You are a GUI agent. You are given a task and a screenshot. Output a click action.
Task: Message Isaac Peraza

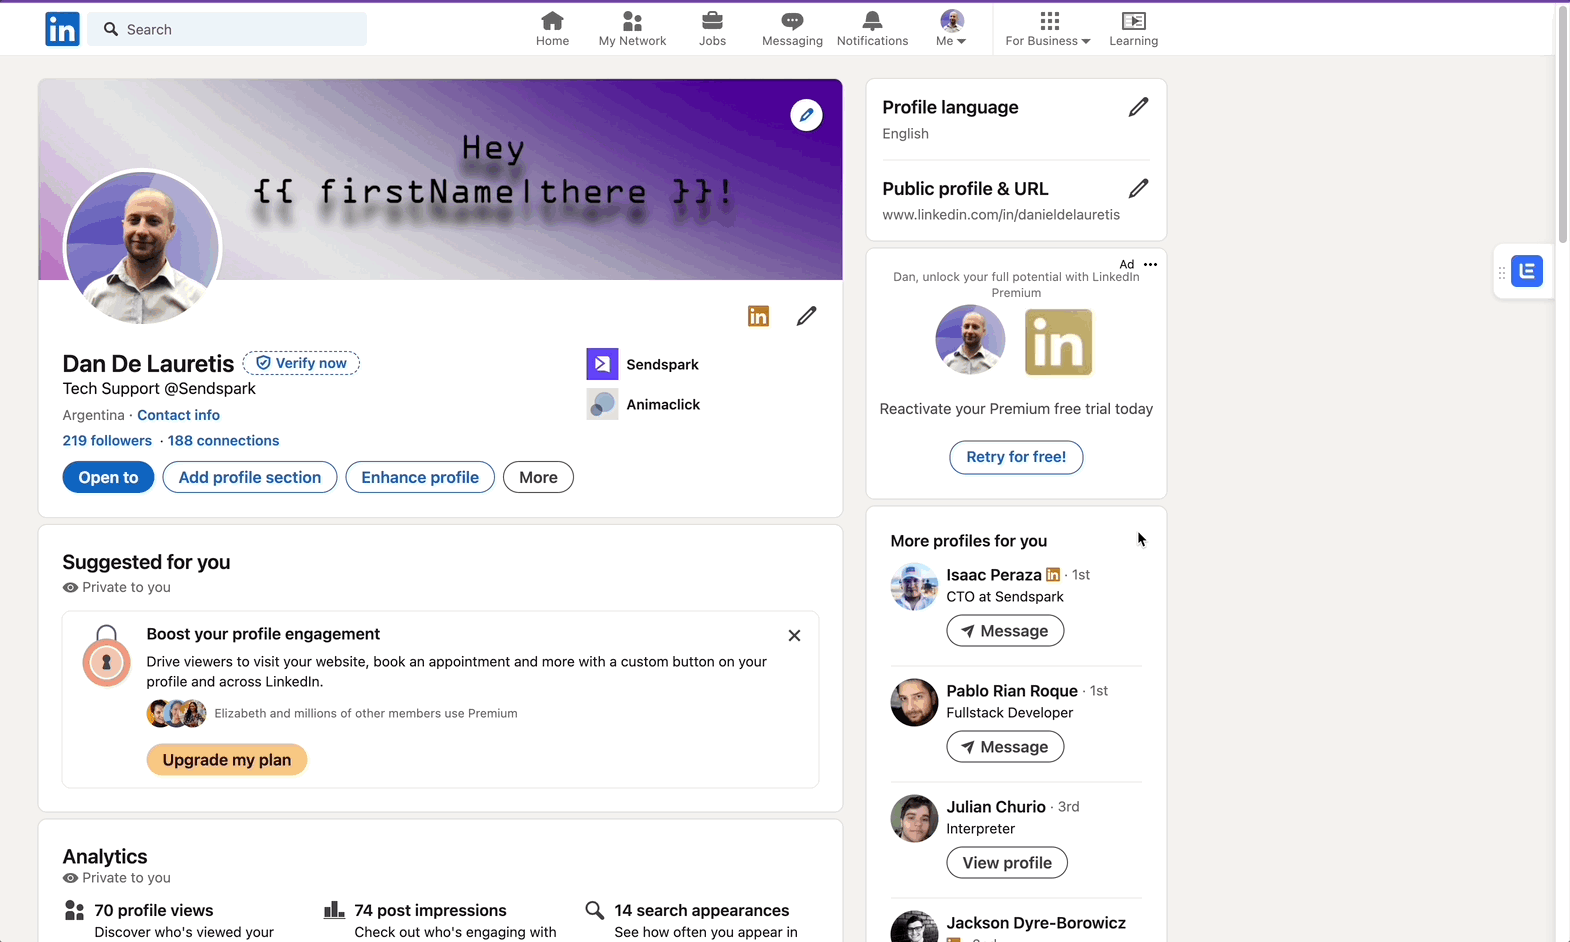[1005, 631]
